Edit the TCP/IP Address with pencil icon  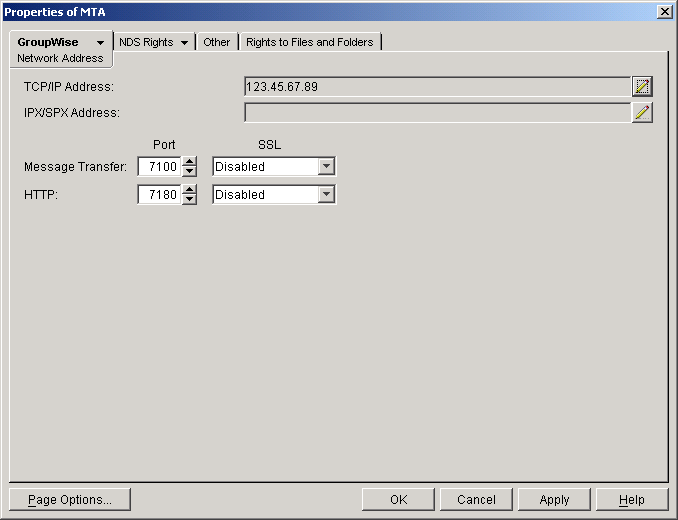(x=642, y=86)
